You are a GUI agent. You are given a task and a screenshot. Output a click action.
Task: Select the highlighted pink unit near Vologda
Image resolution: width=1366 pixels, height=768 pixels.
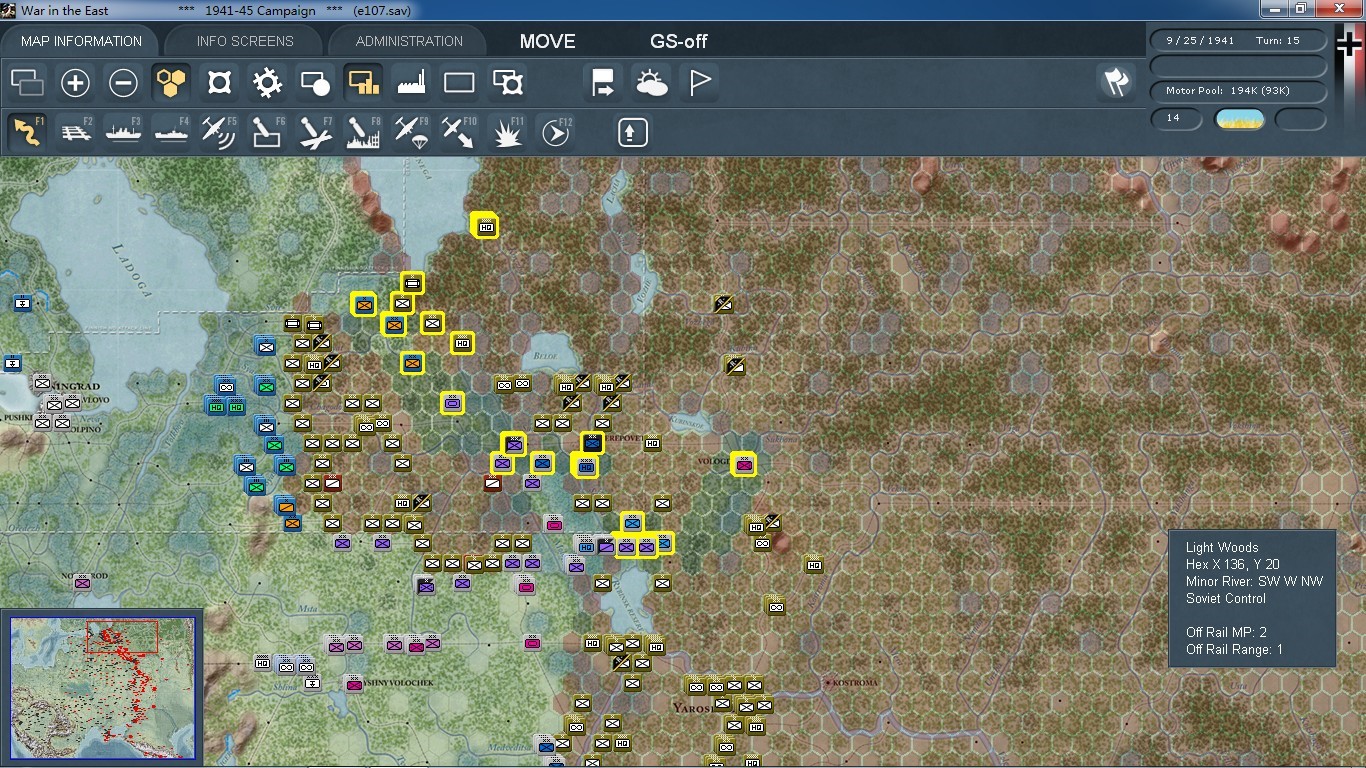743,464
